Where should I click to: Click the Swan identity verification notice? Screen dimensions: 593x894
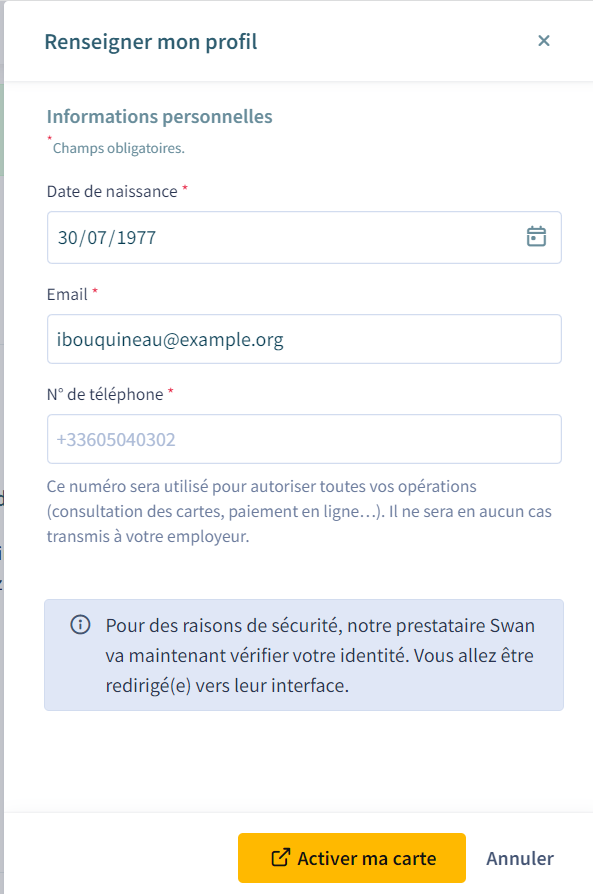coord(320,655)
